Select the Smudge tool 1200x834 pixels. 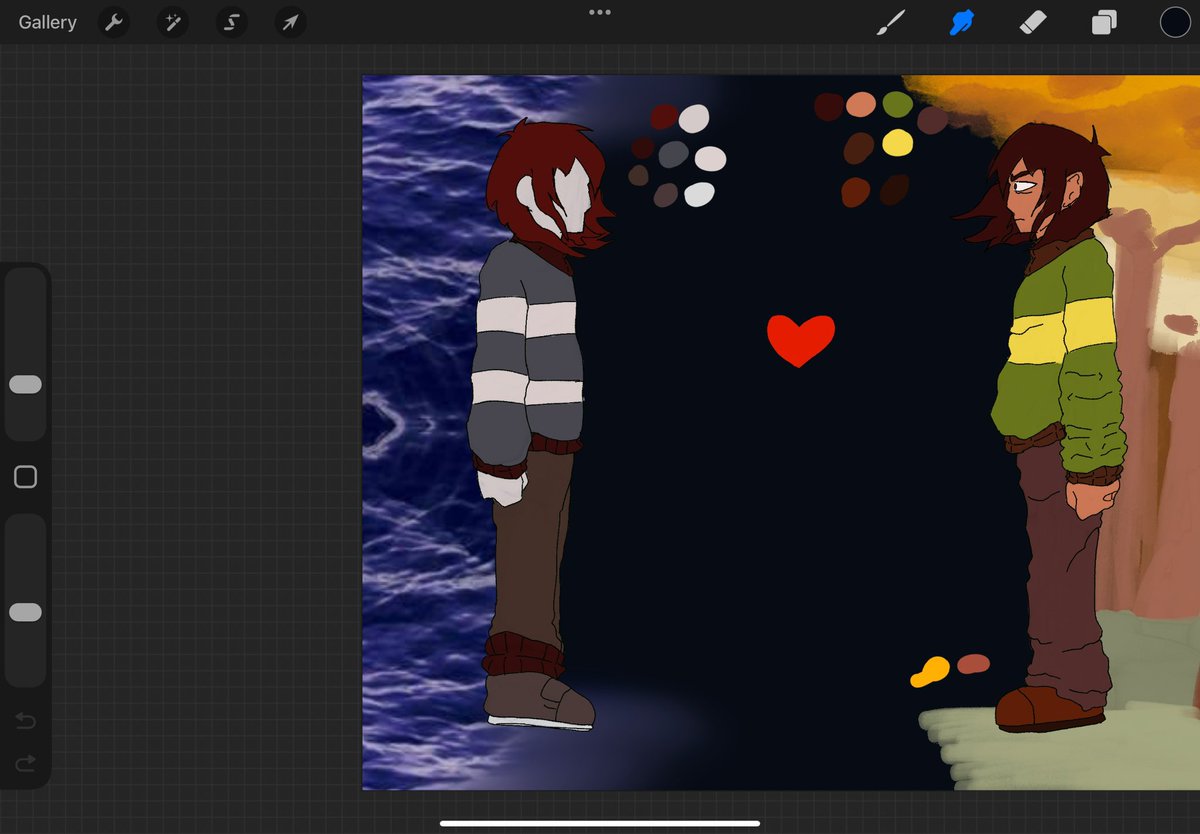pyautogui.click(x=961, y=22)
